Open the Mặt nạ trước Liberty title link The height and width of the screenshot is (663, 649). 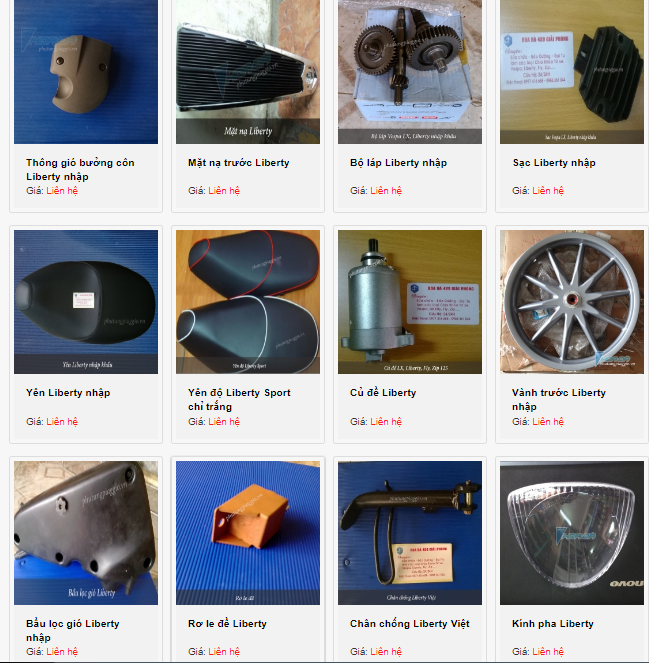coord(238,163)
